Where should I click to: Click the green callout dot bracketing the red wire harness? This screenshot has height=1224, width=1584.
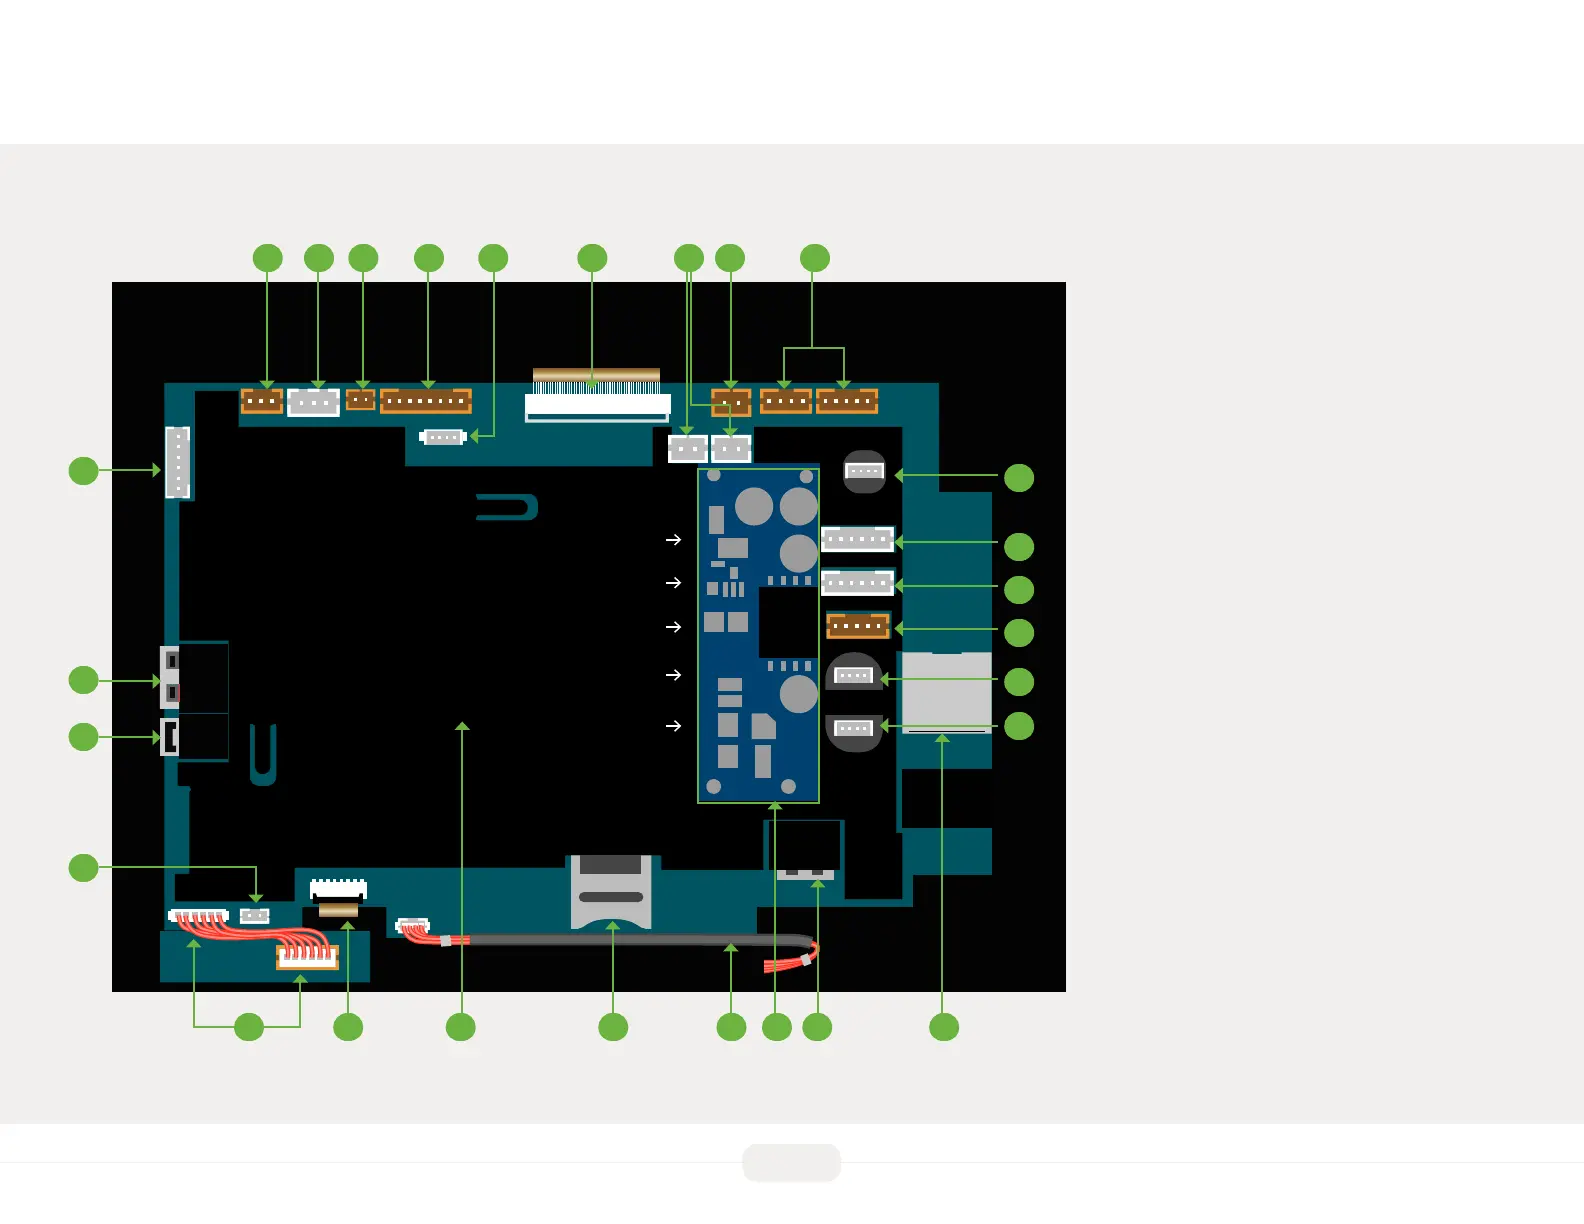click(249, 1027)
